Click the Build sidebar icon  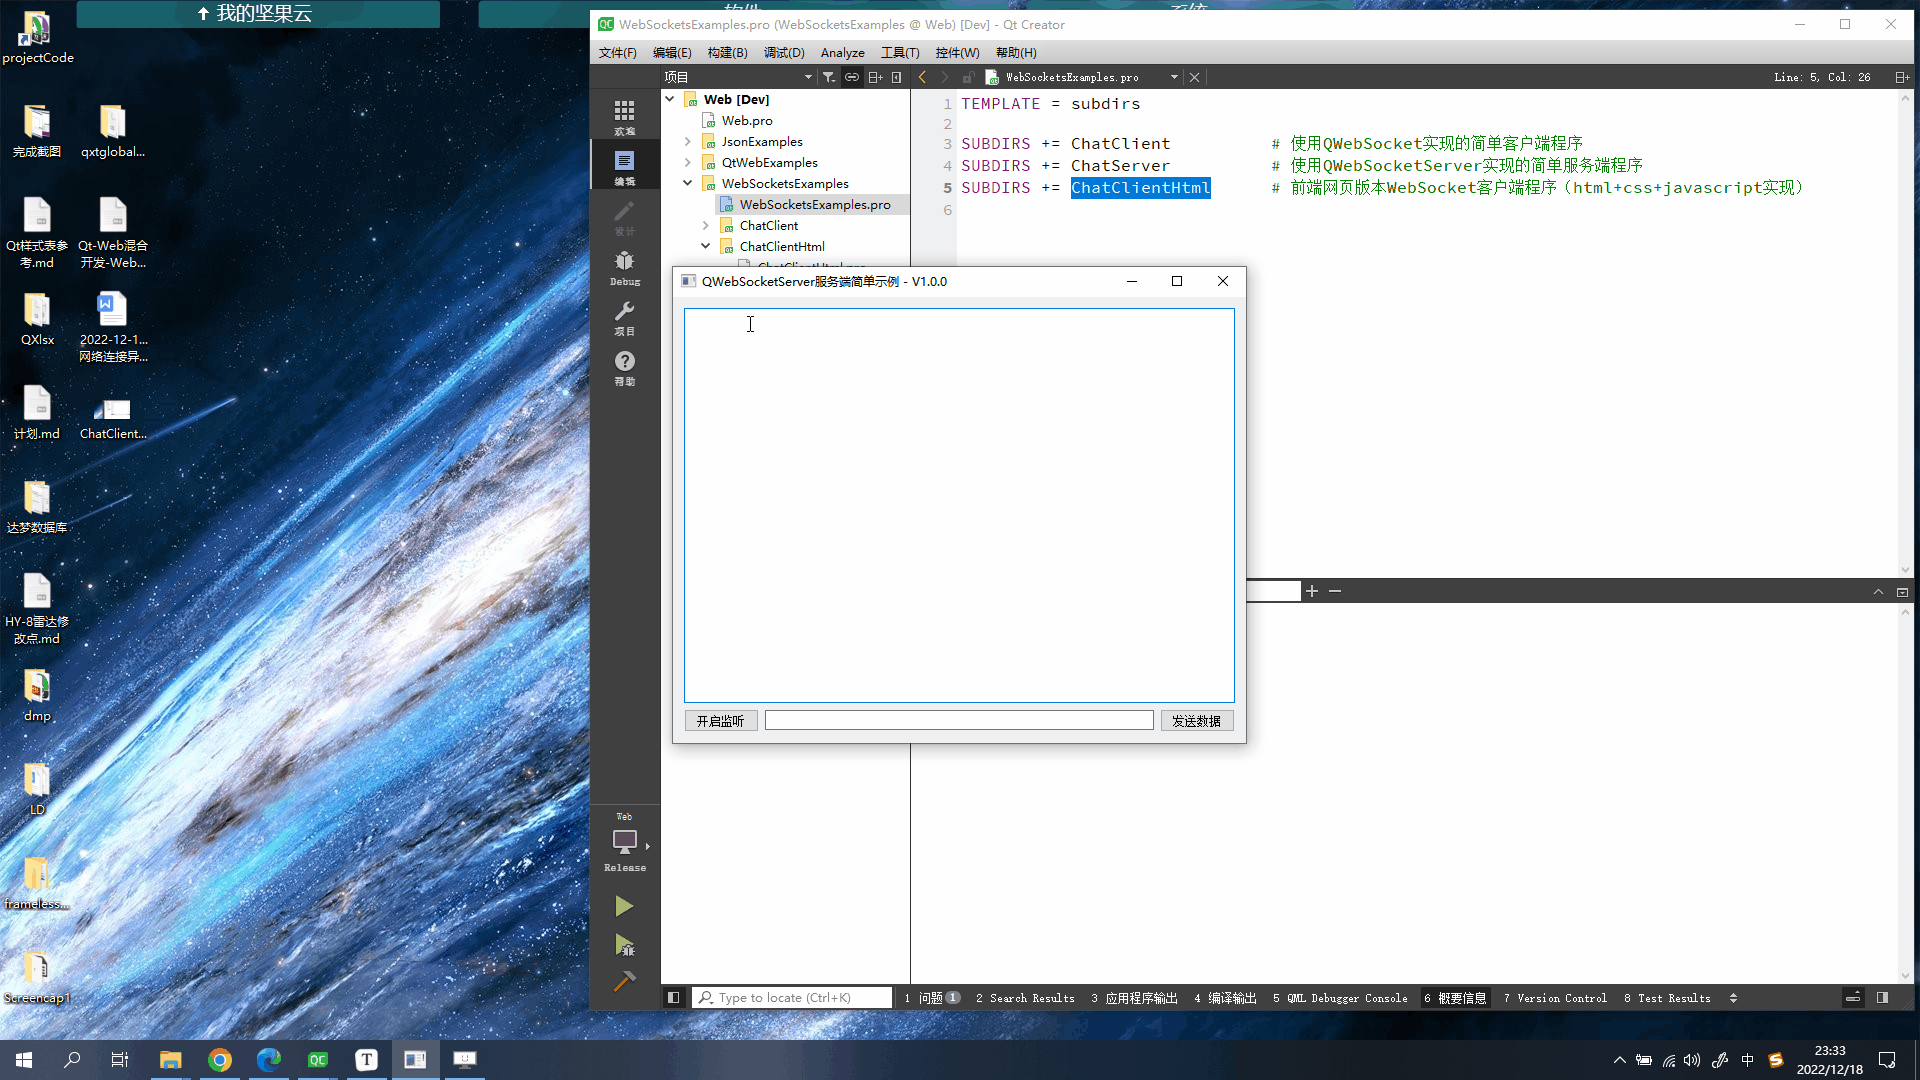pos(625,981)
